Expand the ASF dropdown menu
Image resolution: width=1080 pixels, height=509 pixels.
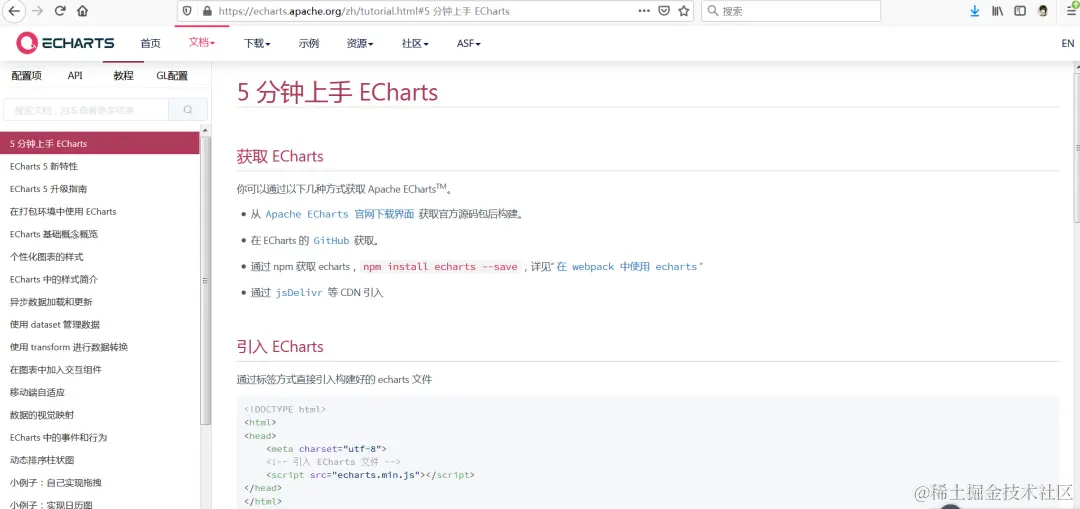pos(468,43)
